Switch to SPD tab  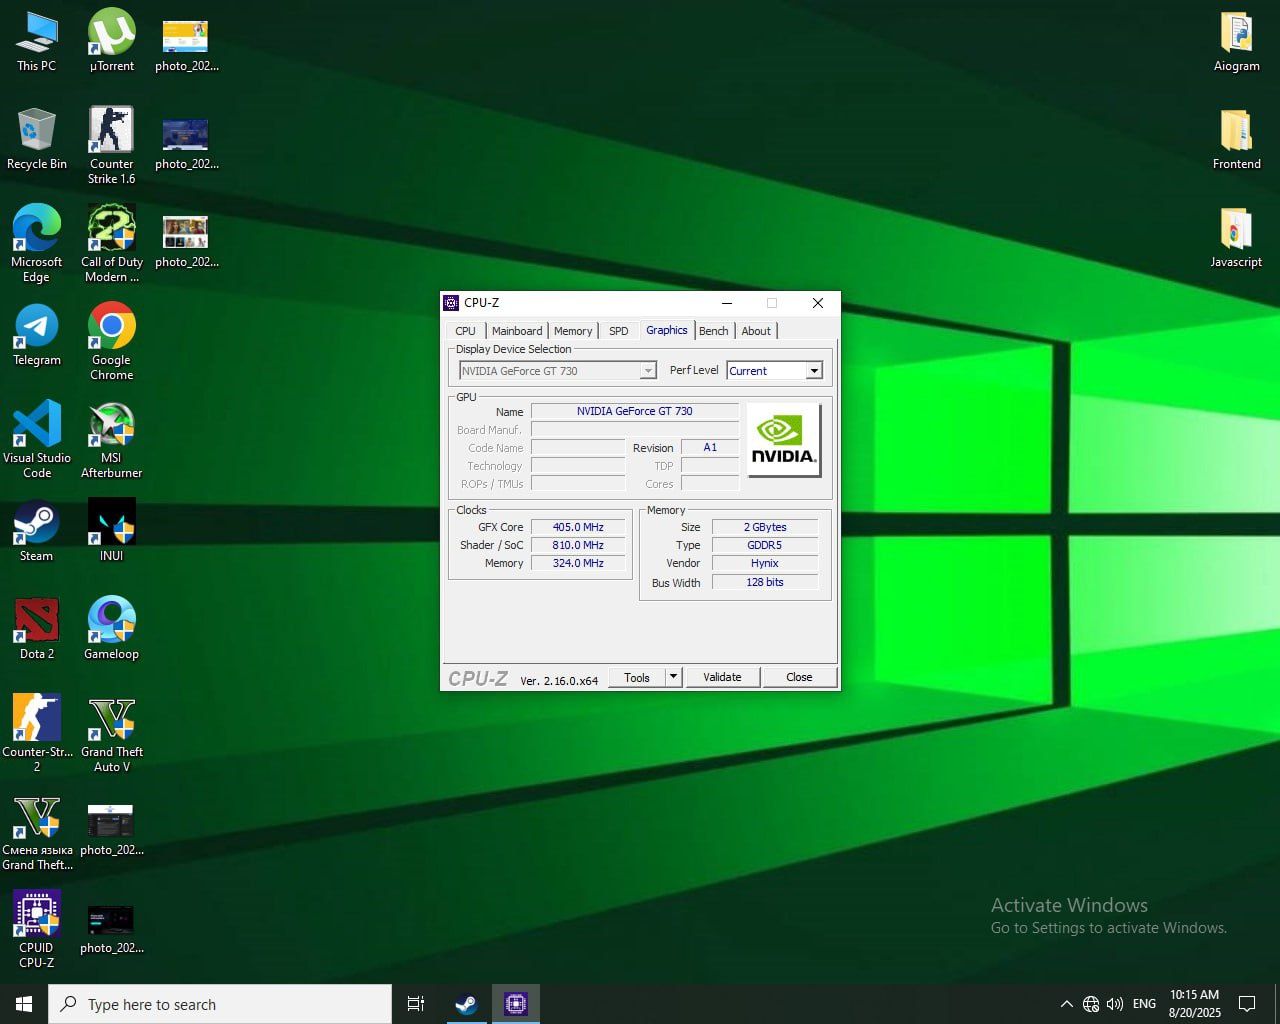click(x=619, y=331)
